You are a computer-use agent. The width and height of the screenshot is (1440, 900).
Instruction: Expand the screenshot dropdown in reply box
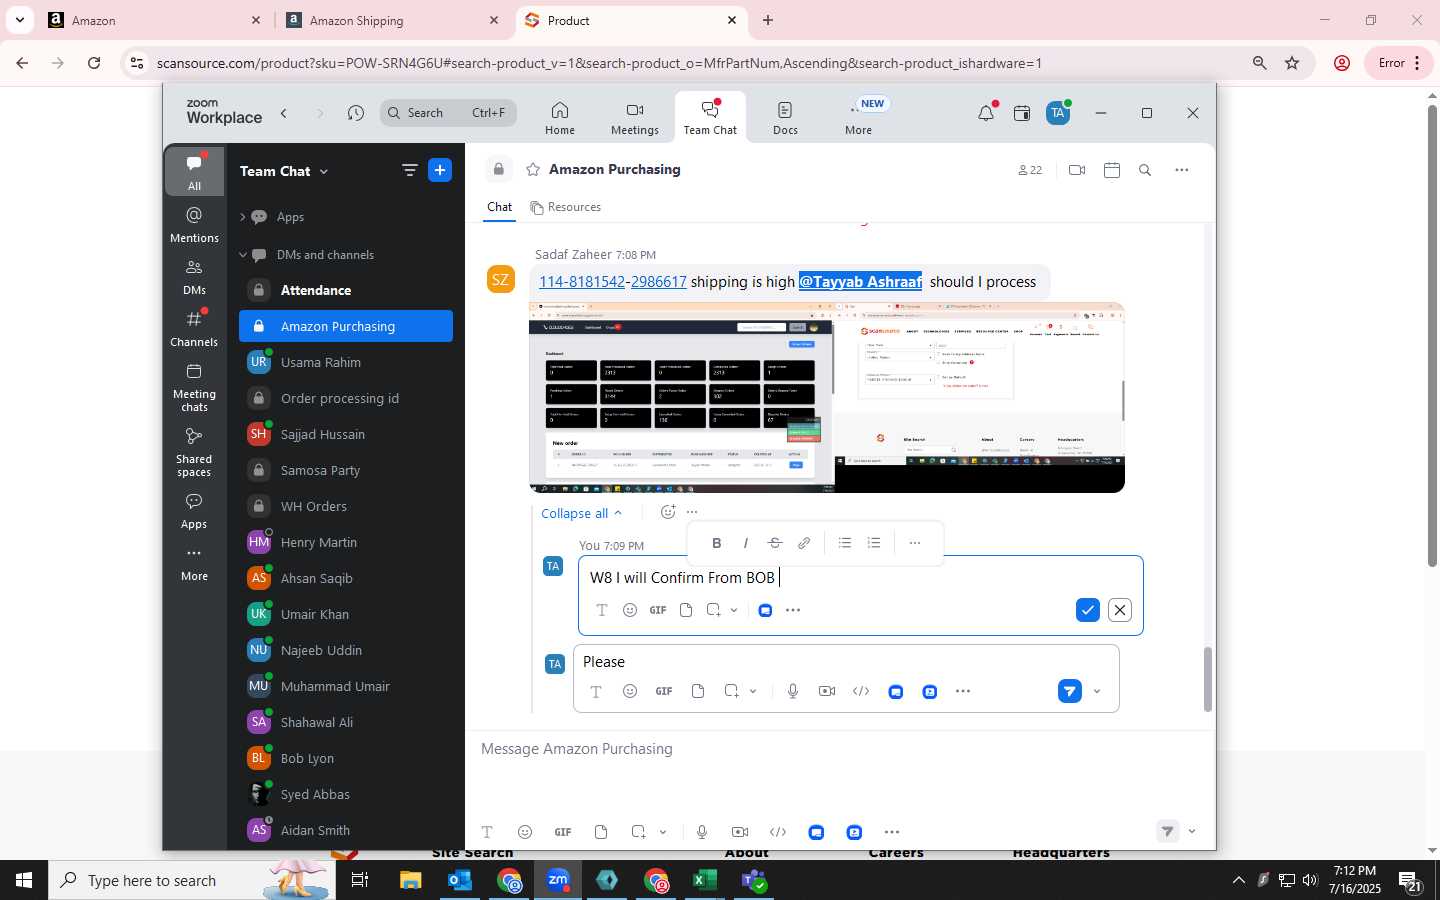tap(753, 692)
